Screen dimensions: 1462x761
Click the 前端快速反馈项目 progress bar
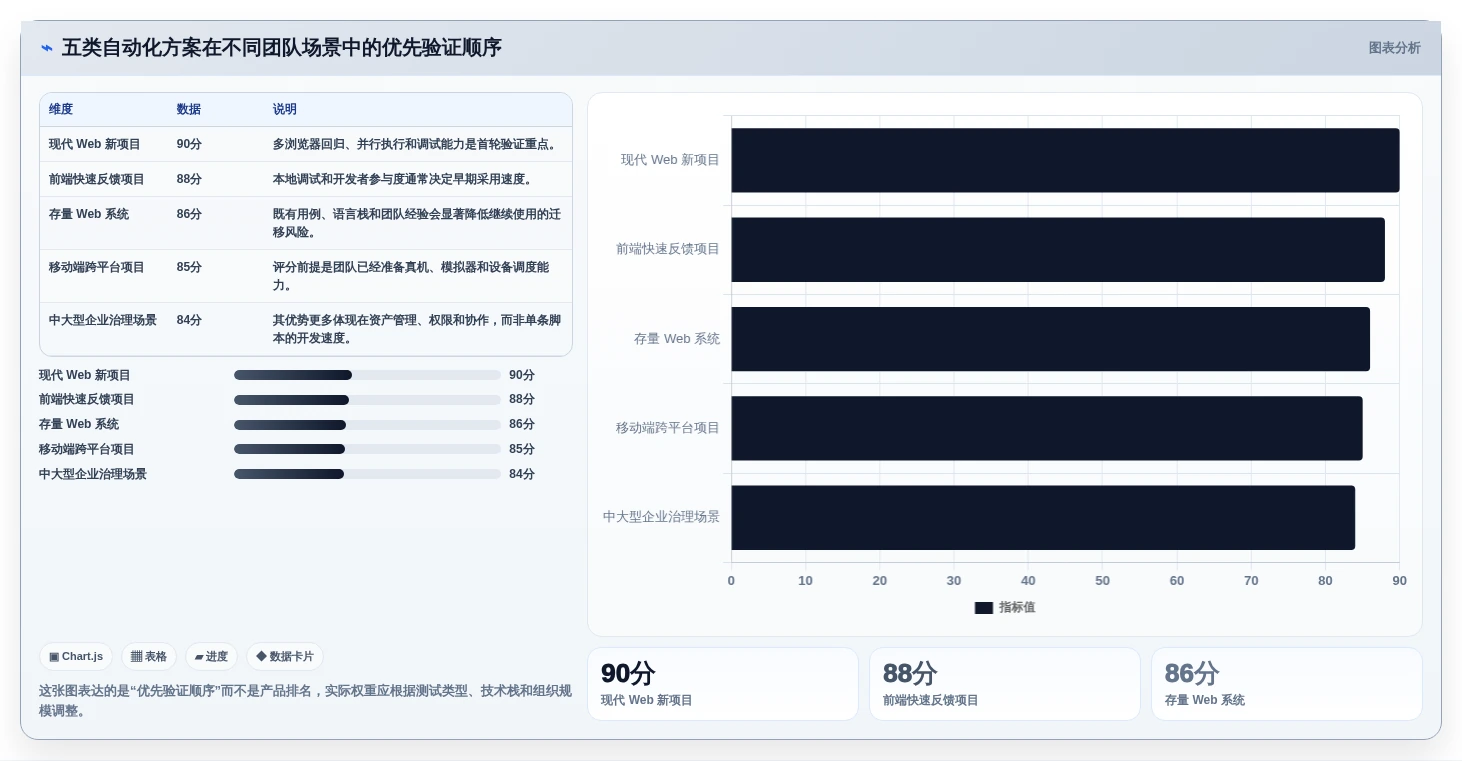(x=367, y=400)
